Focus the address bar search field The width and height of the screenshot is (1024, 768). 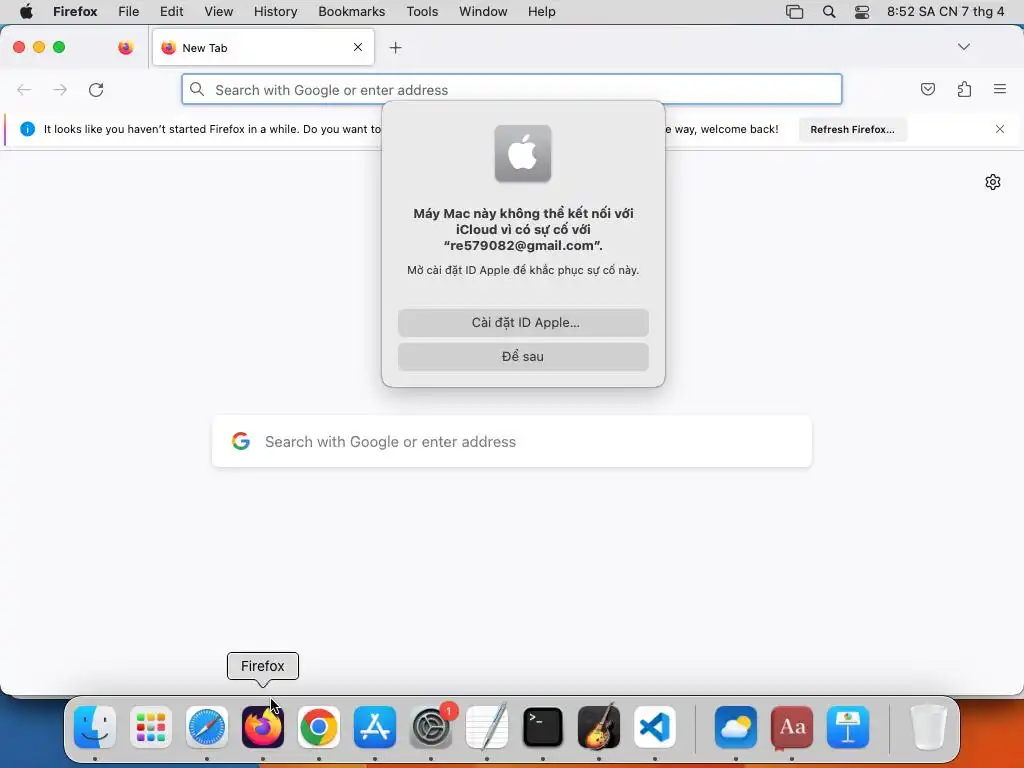pos(512,89)
